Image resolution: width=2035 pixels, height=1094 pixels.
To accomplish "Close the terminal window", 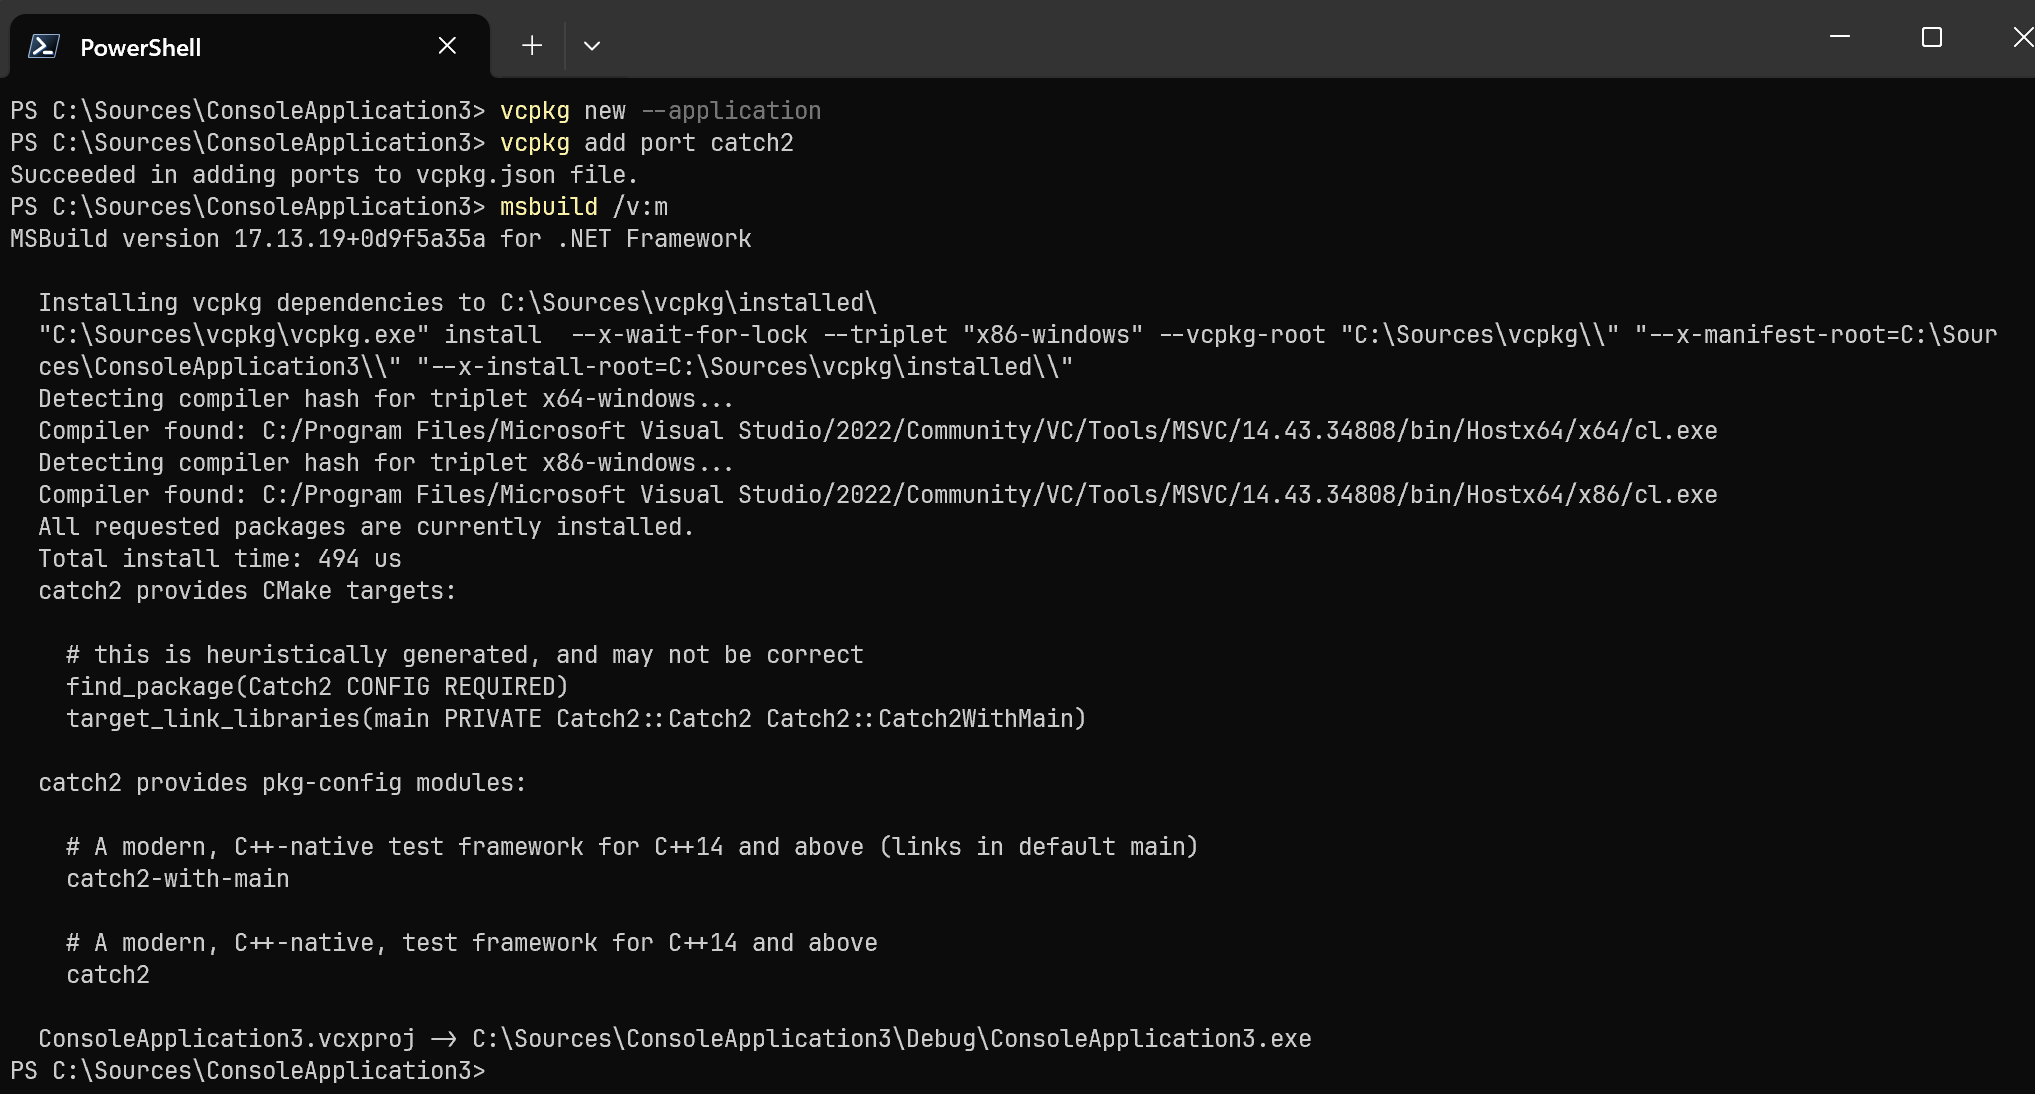I will (2020, 37).
